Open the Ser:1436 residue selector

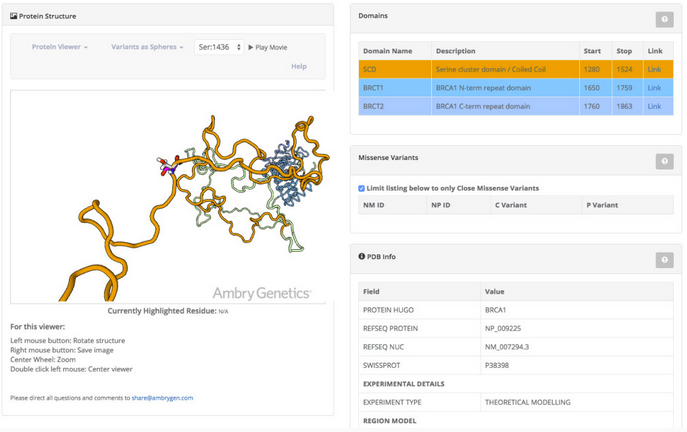tap(219, 47)
